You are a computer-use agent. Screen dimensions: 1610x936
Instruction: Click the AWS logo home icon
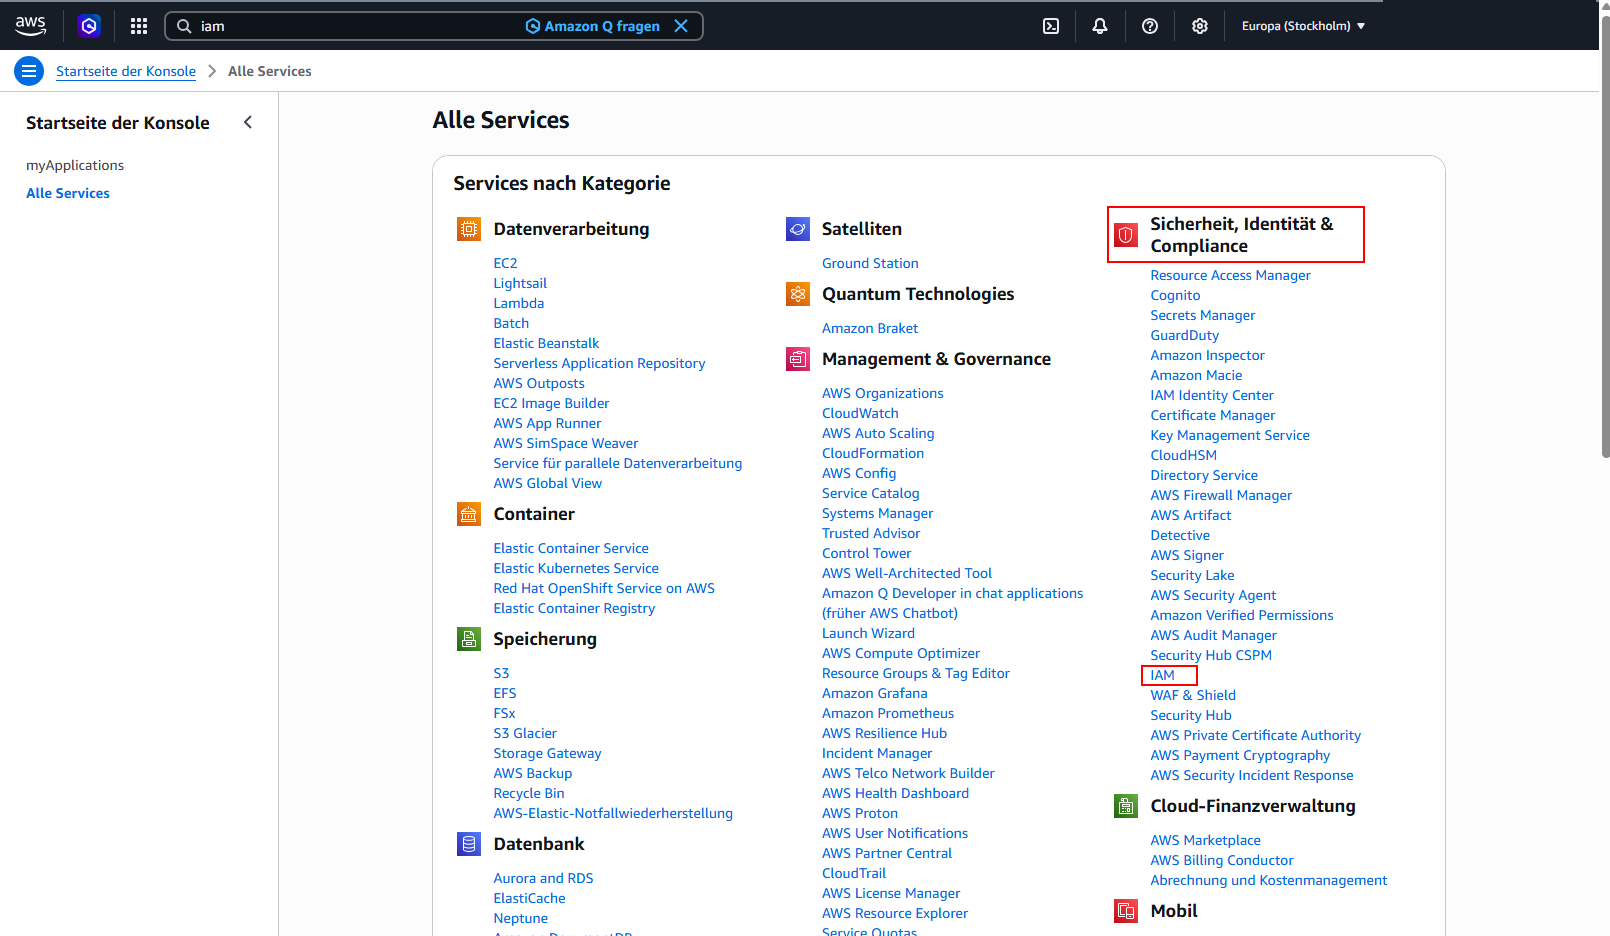tap(31, 25)
